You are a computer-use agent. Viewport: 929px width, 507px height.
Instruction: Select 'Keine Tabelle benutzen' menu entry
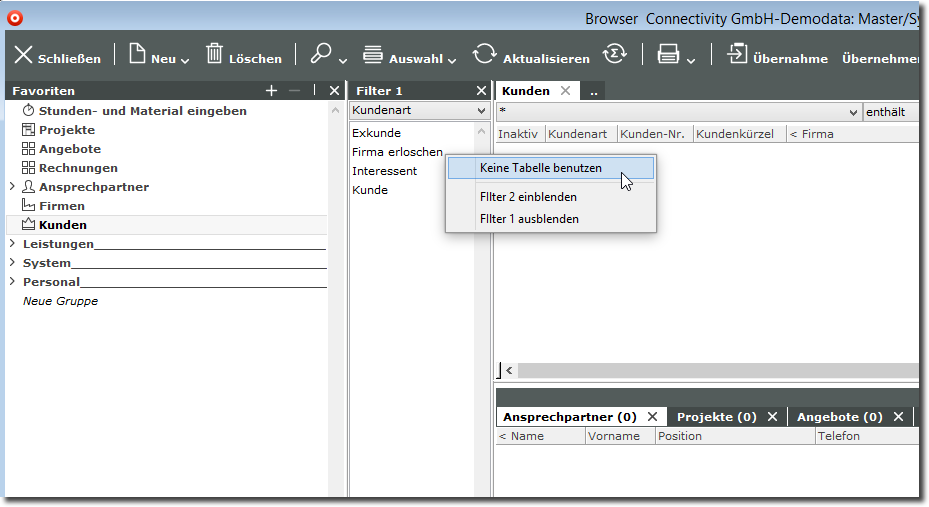(x=541, y=168)
